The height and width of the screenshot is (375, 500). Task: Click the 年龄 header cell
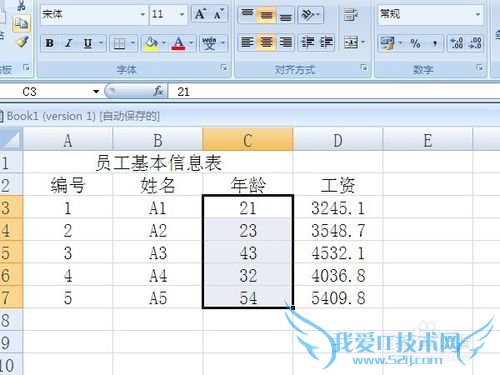[x=248, y=185]
